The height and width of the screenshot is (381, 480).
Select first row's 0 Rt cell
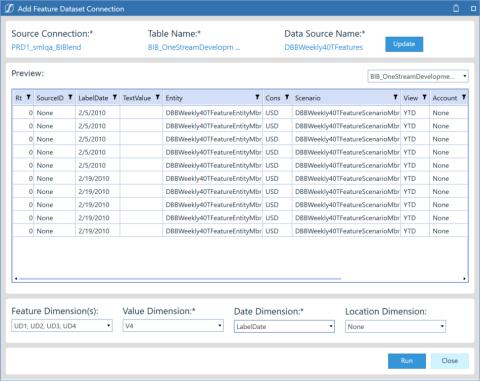[23, 113]
